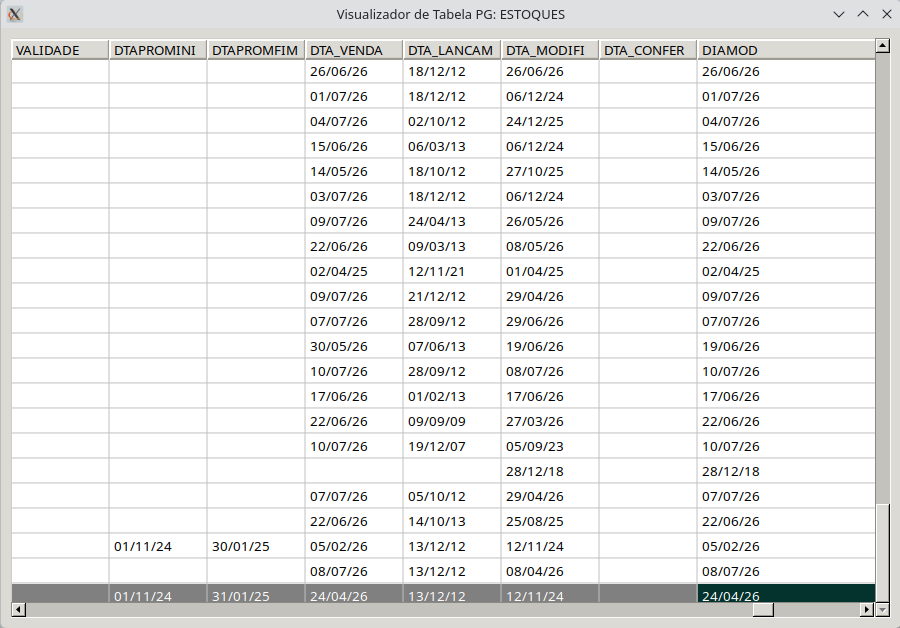This screenshot has height=628, width=900.
Task: Click the horizontal scrollbar right arrow
Action: pyautogui.click(x=867, y=610)
